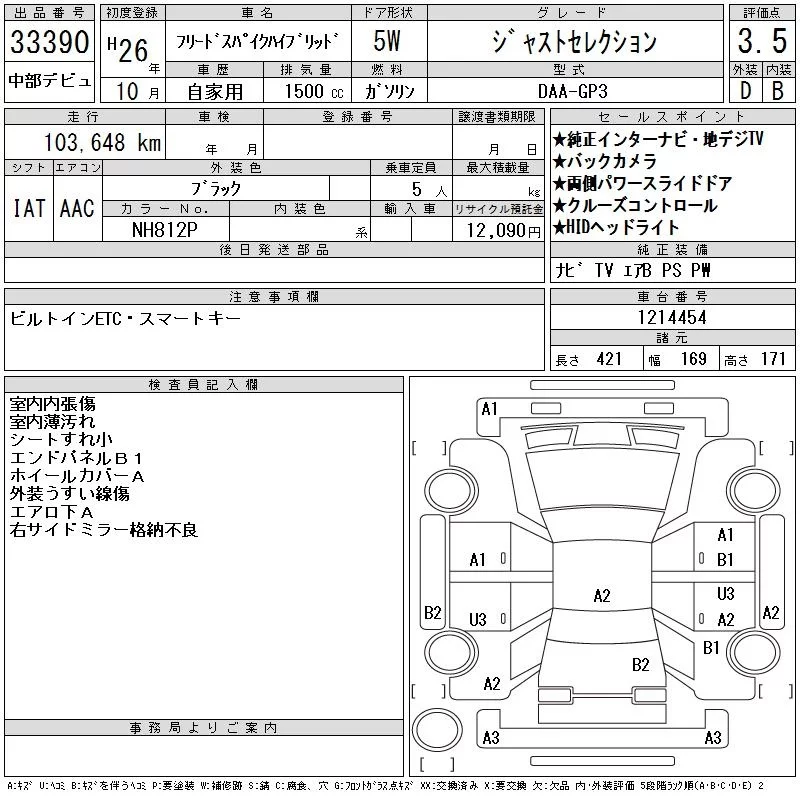
Task: Select the spare tire circle below the car diagram
Action: (x=437, y=730)
